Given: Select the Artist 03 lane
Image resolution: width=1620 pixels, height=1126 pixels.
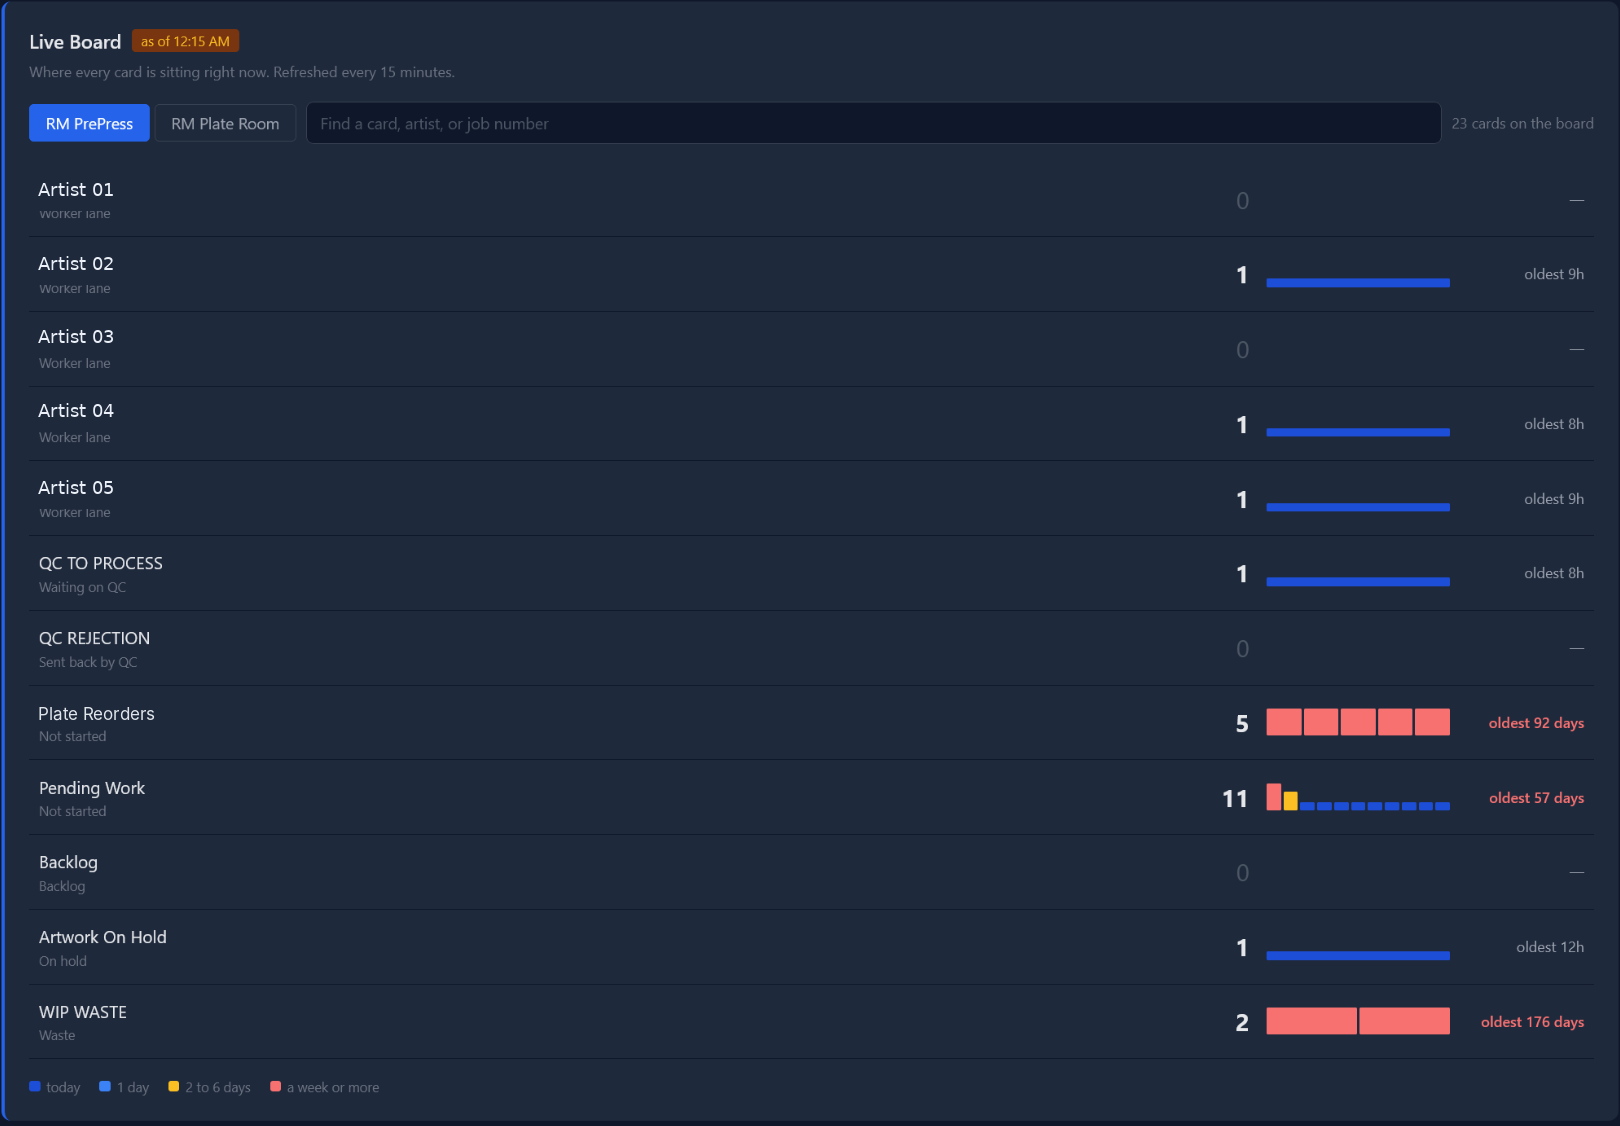Looking at the screenshot, I should point(811,349).
